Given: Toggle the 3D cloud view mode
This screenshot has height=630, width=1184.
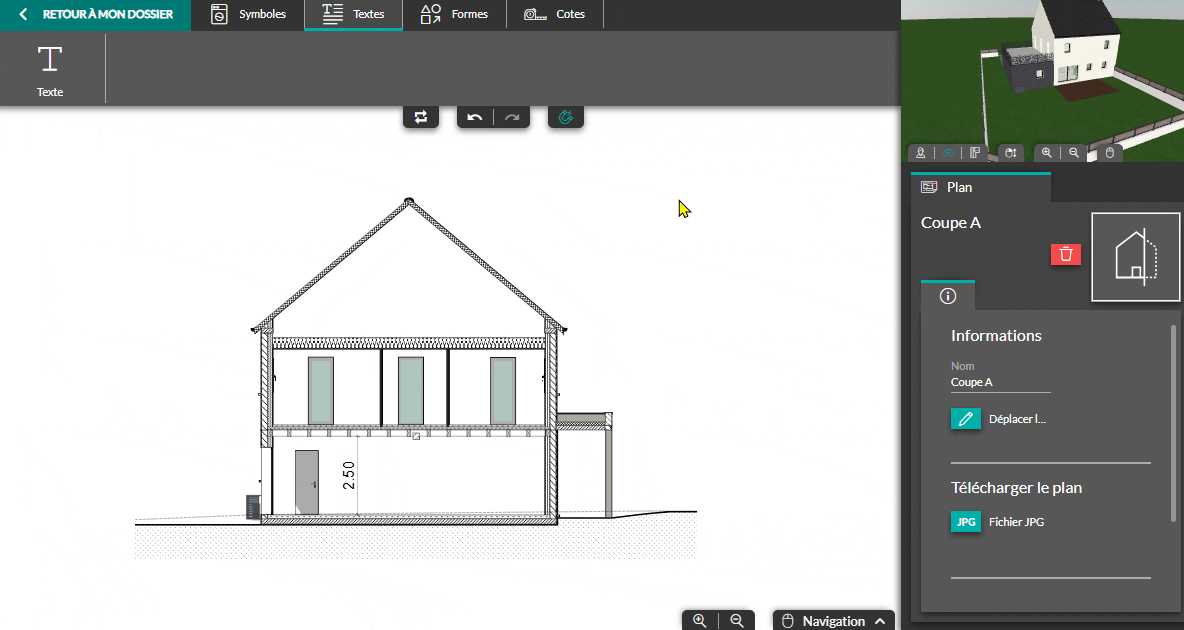Looking at the screenshot, I should [x=948, y=153].
